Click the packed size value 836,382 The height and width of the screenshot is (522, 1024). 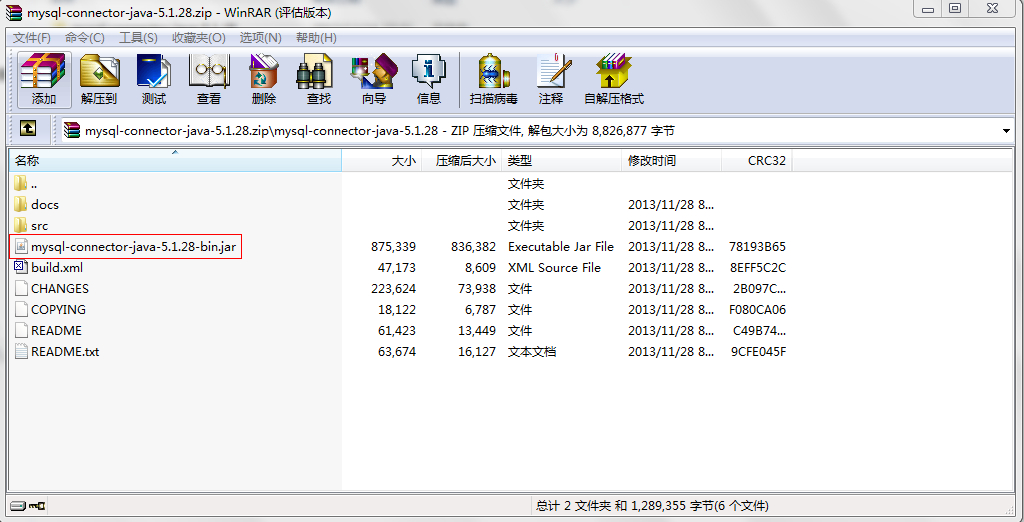pos(473,247)
